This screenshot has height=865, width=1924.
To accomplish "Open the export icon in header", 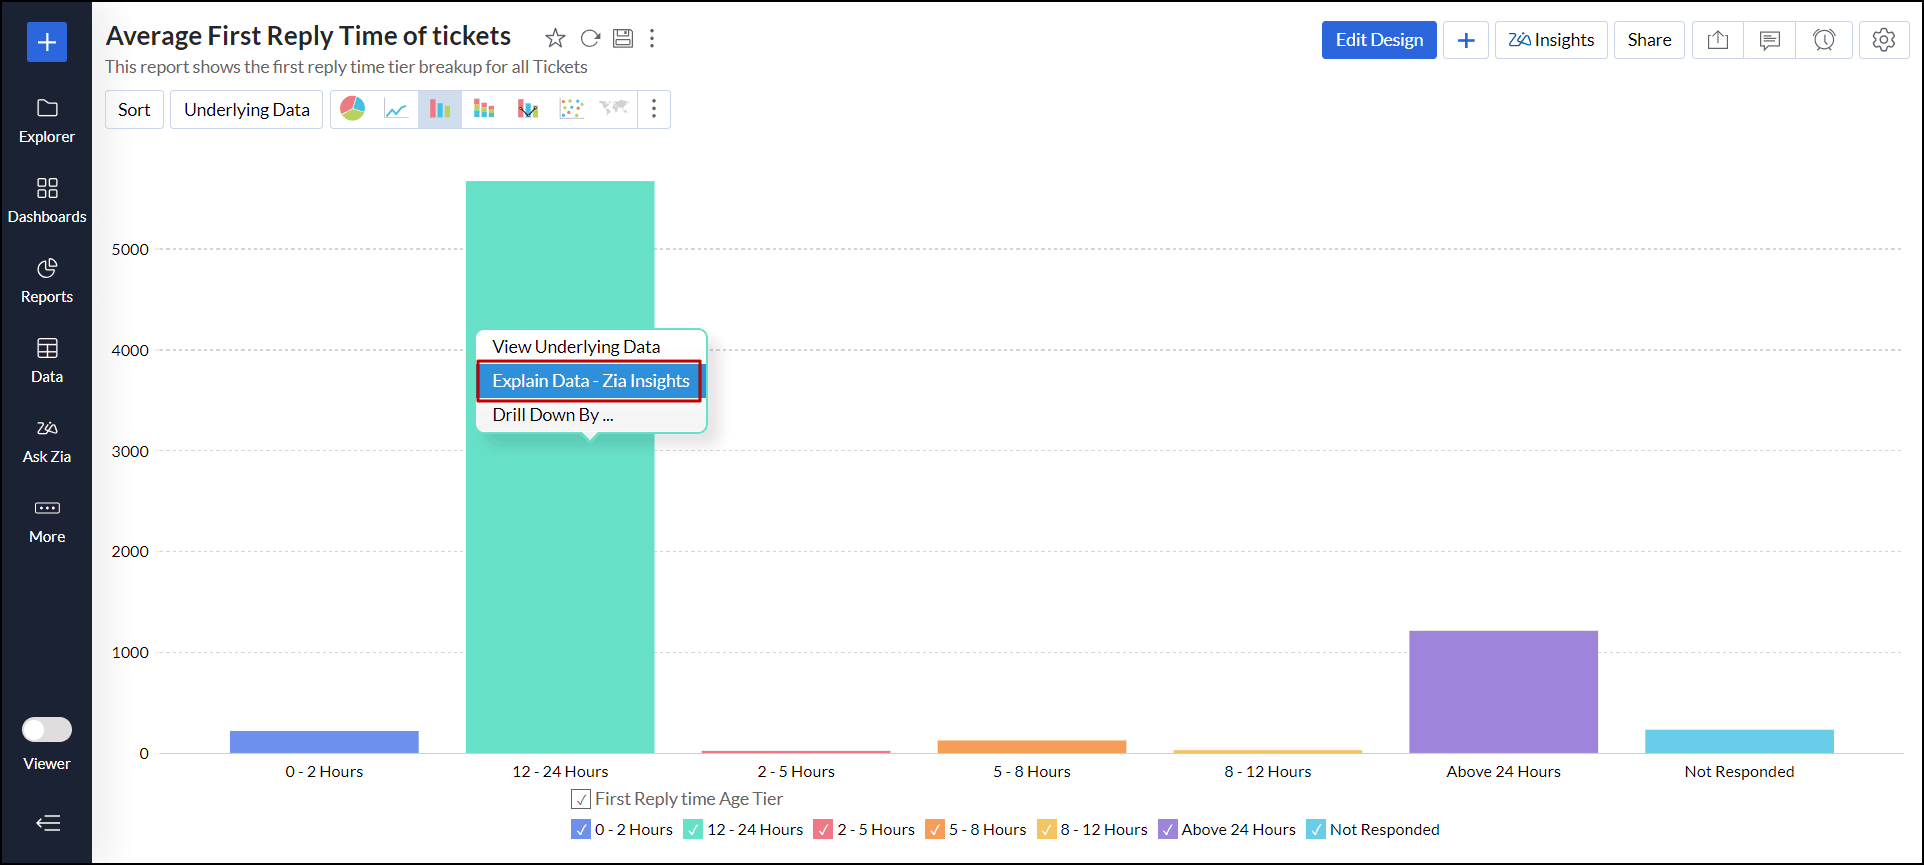I will (1717, 40).
